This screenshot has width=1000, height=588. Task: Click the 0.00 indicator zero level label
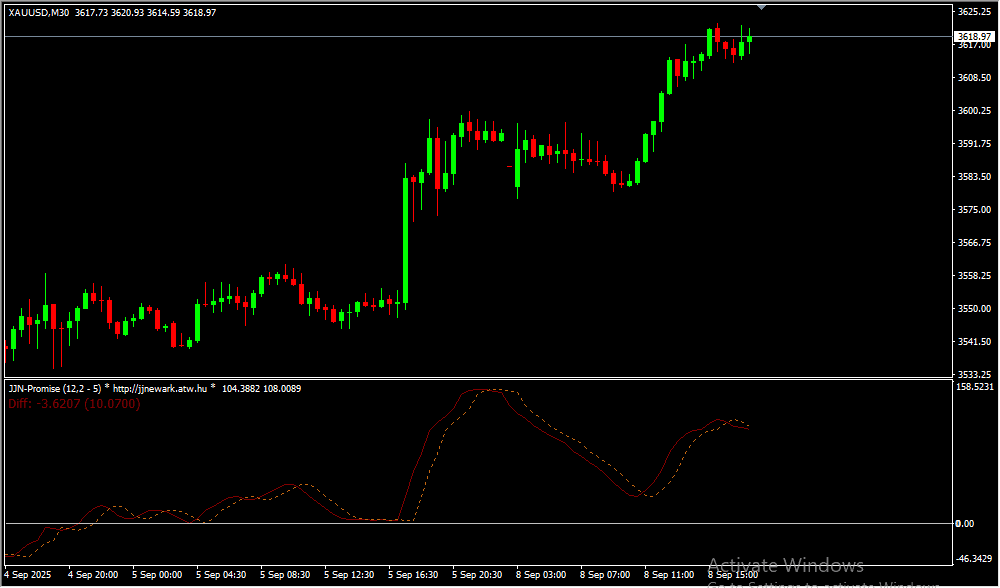[964, 523]
